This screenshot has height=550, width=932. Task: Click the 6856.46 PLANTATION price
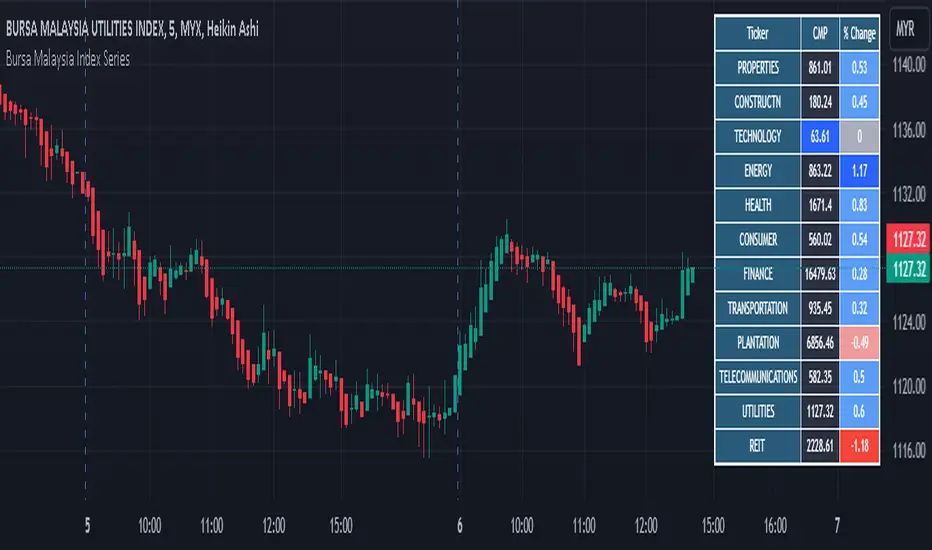pyautogui.click(x=820, y=342)
